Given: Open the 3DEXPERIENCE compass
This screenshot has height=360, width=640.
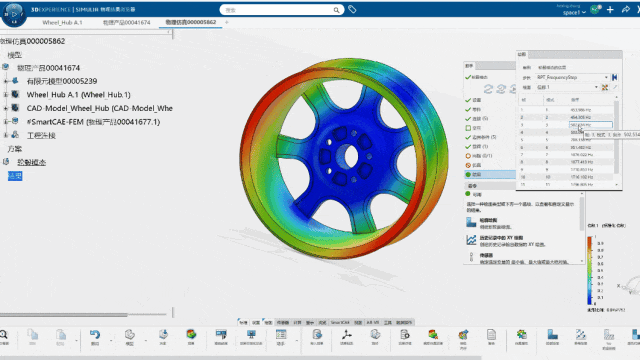Looking at the screenshot, I should pos(14,14).
